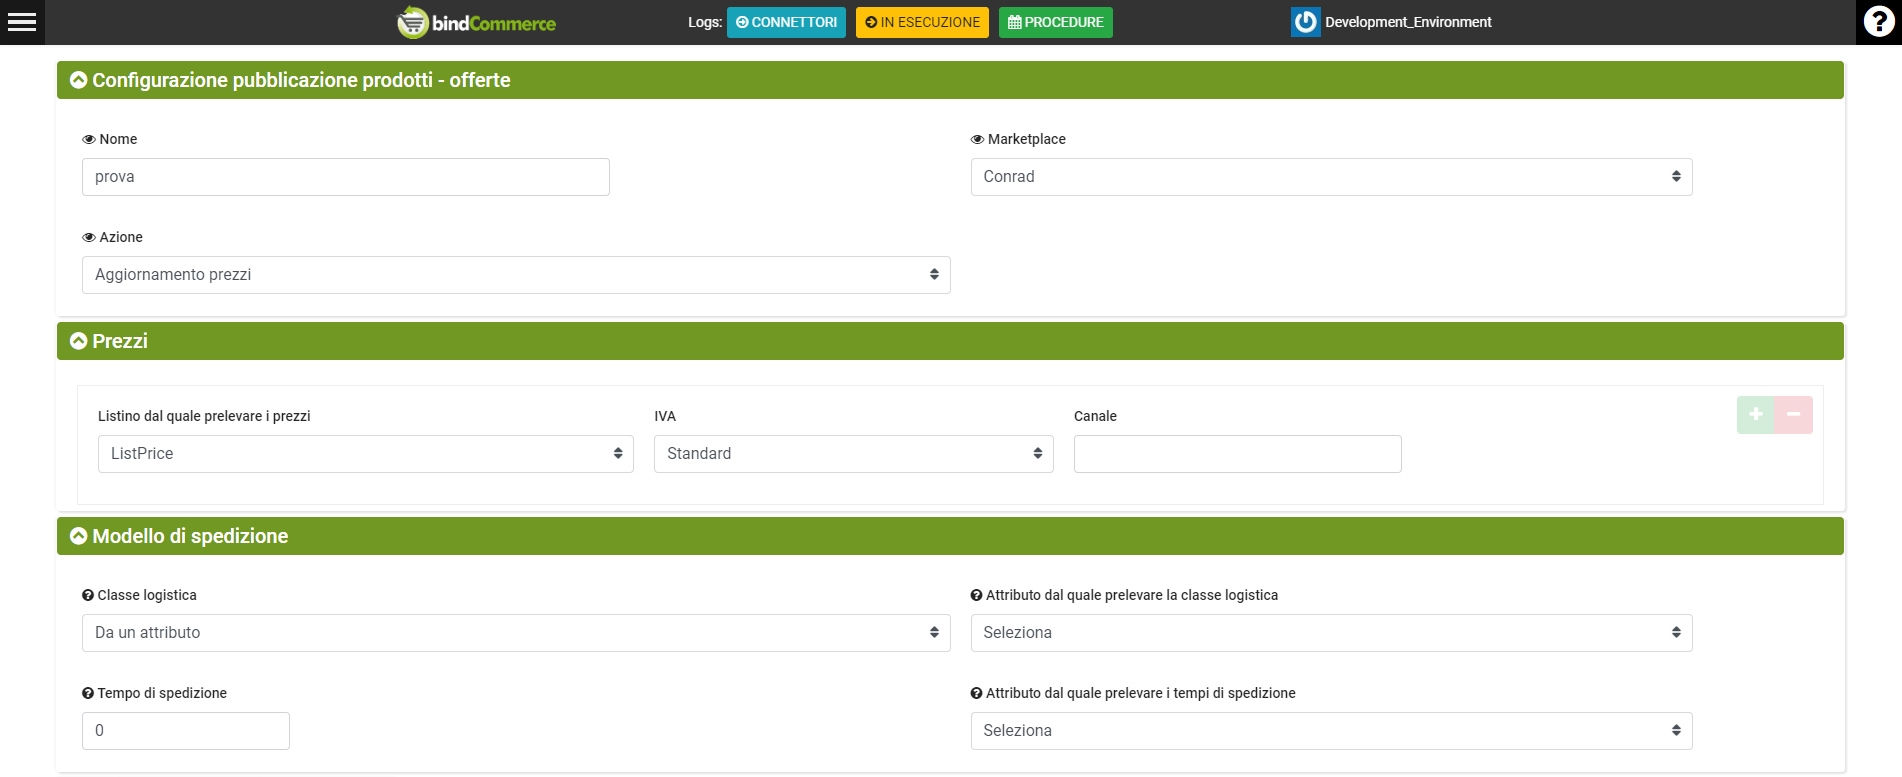Collapse the Prezzi section header
The image size is (1902, 777).
(79, 341)
